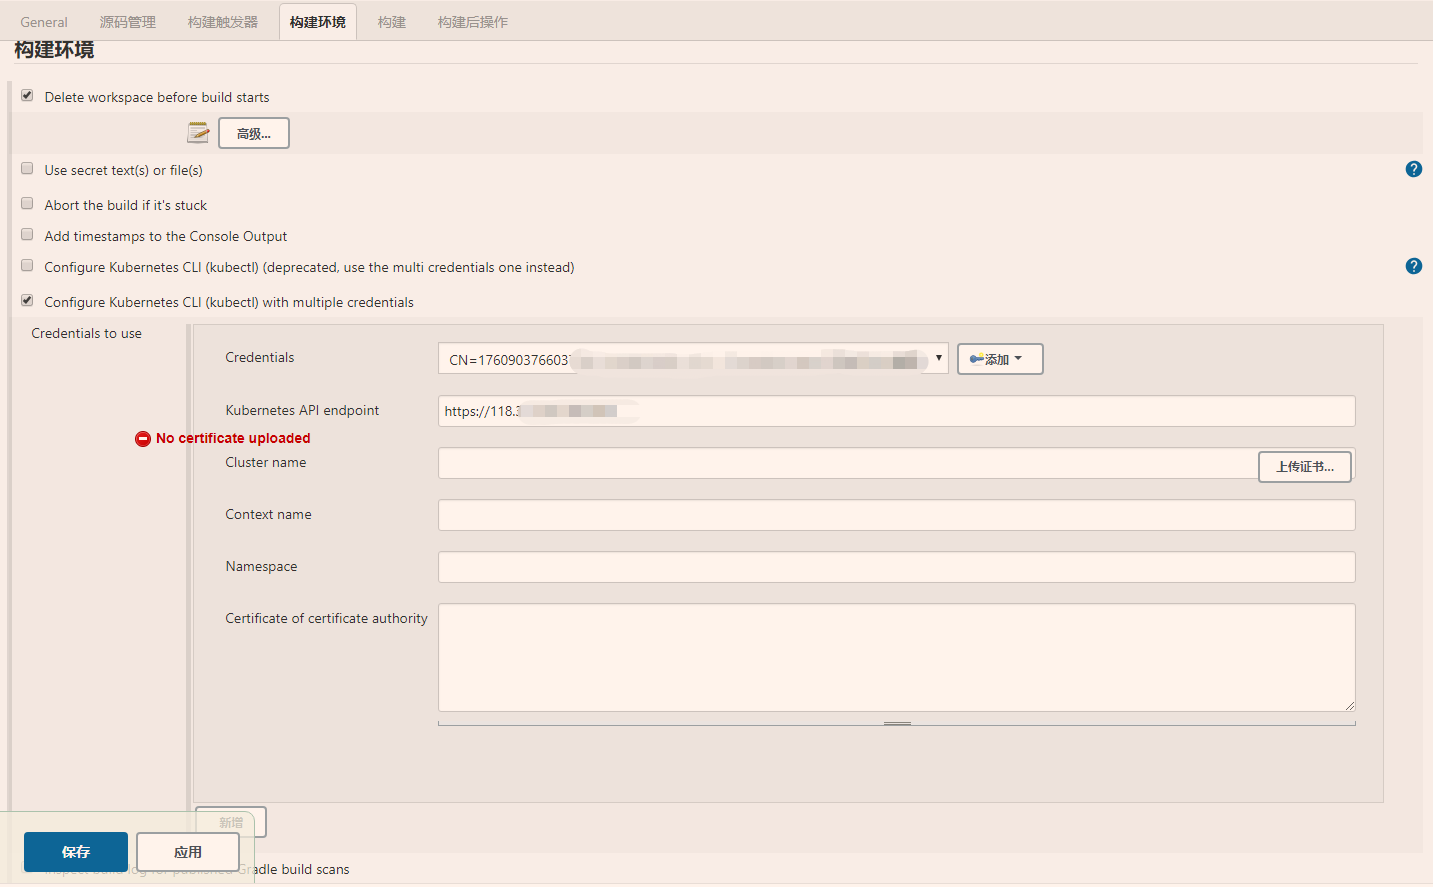The image size is (1433, 887).
Task: Click the 应用 apply button
Action: (187, 851)
